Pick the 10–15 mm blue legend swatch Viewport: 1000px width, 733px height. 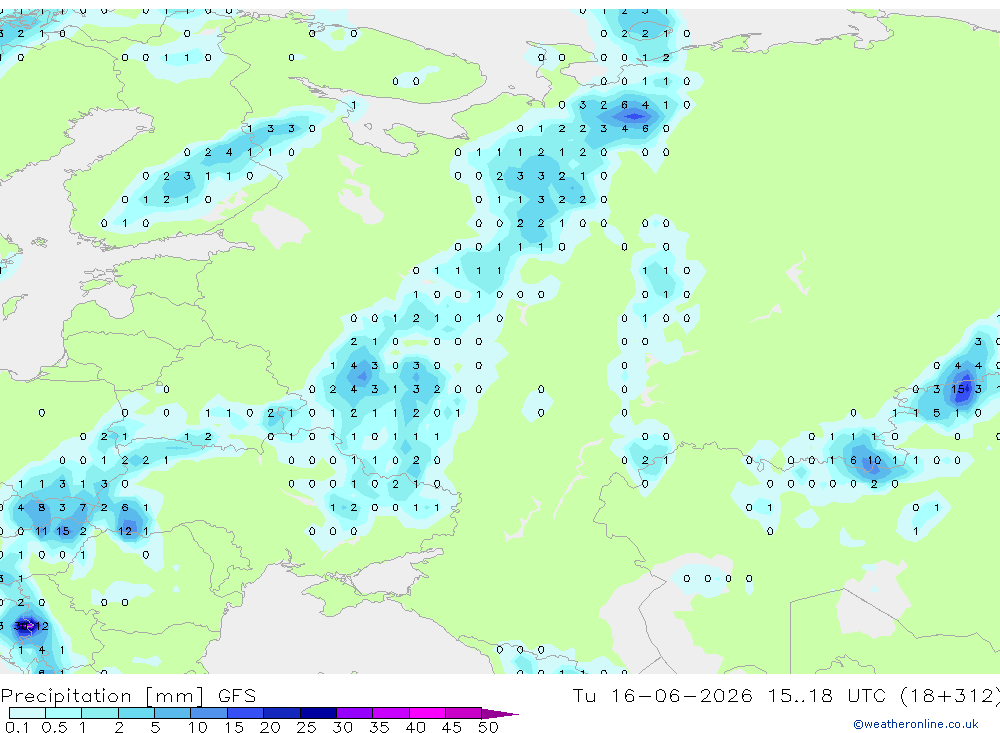pyautogui.click(x=209, y=713)
